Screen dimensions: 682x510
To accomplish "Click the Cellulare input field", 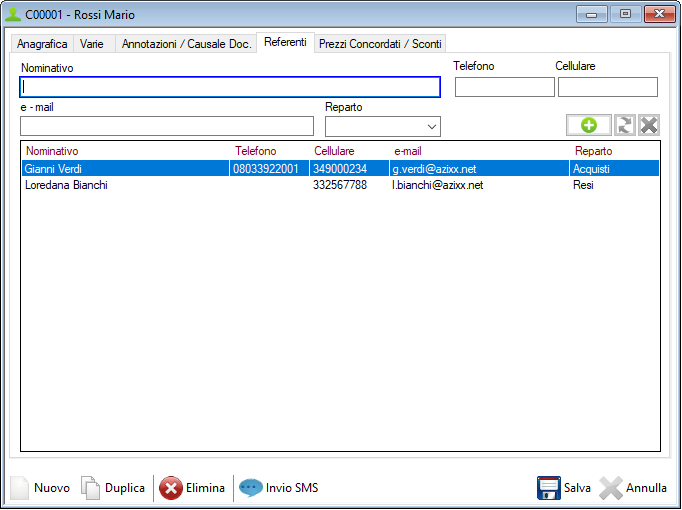I will pos(607,87).
